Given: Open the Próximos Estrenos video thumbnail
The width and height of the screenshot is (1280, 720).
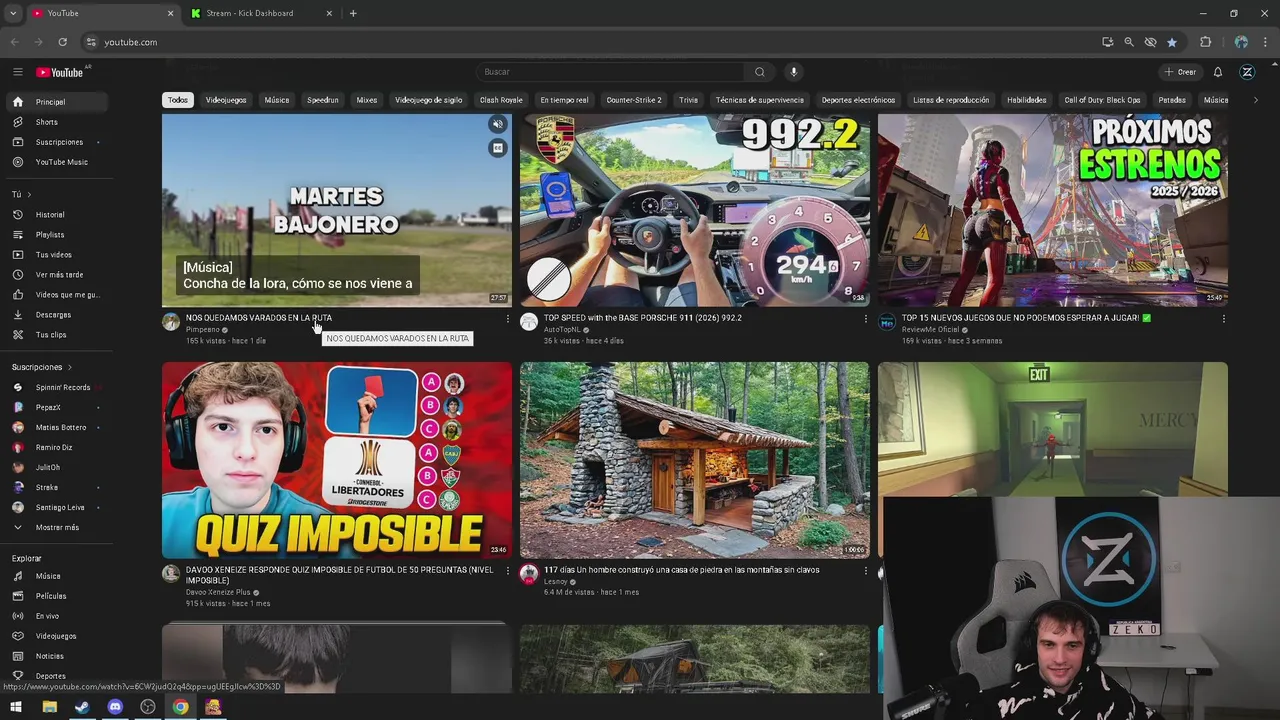Looking at the screenshot, I should tap(1053, 210).
